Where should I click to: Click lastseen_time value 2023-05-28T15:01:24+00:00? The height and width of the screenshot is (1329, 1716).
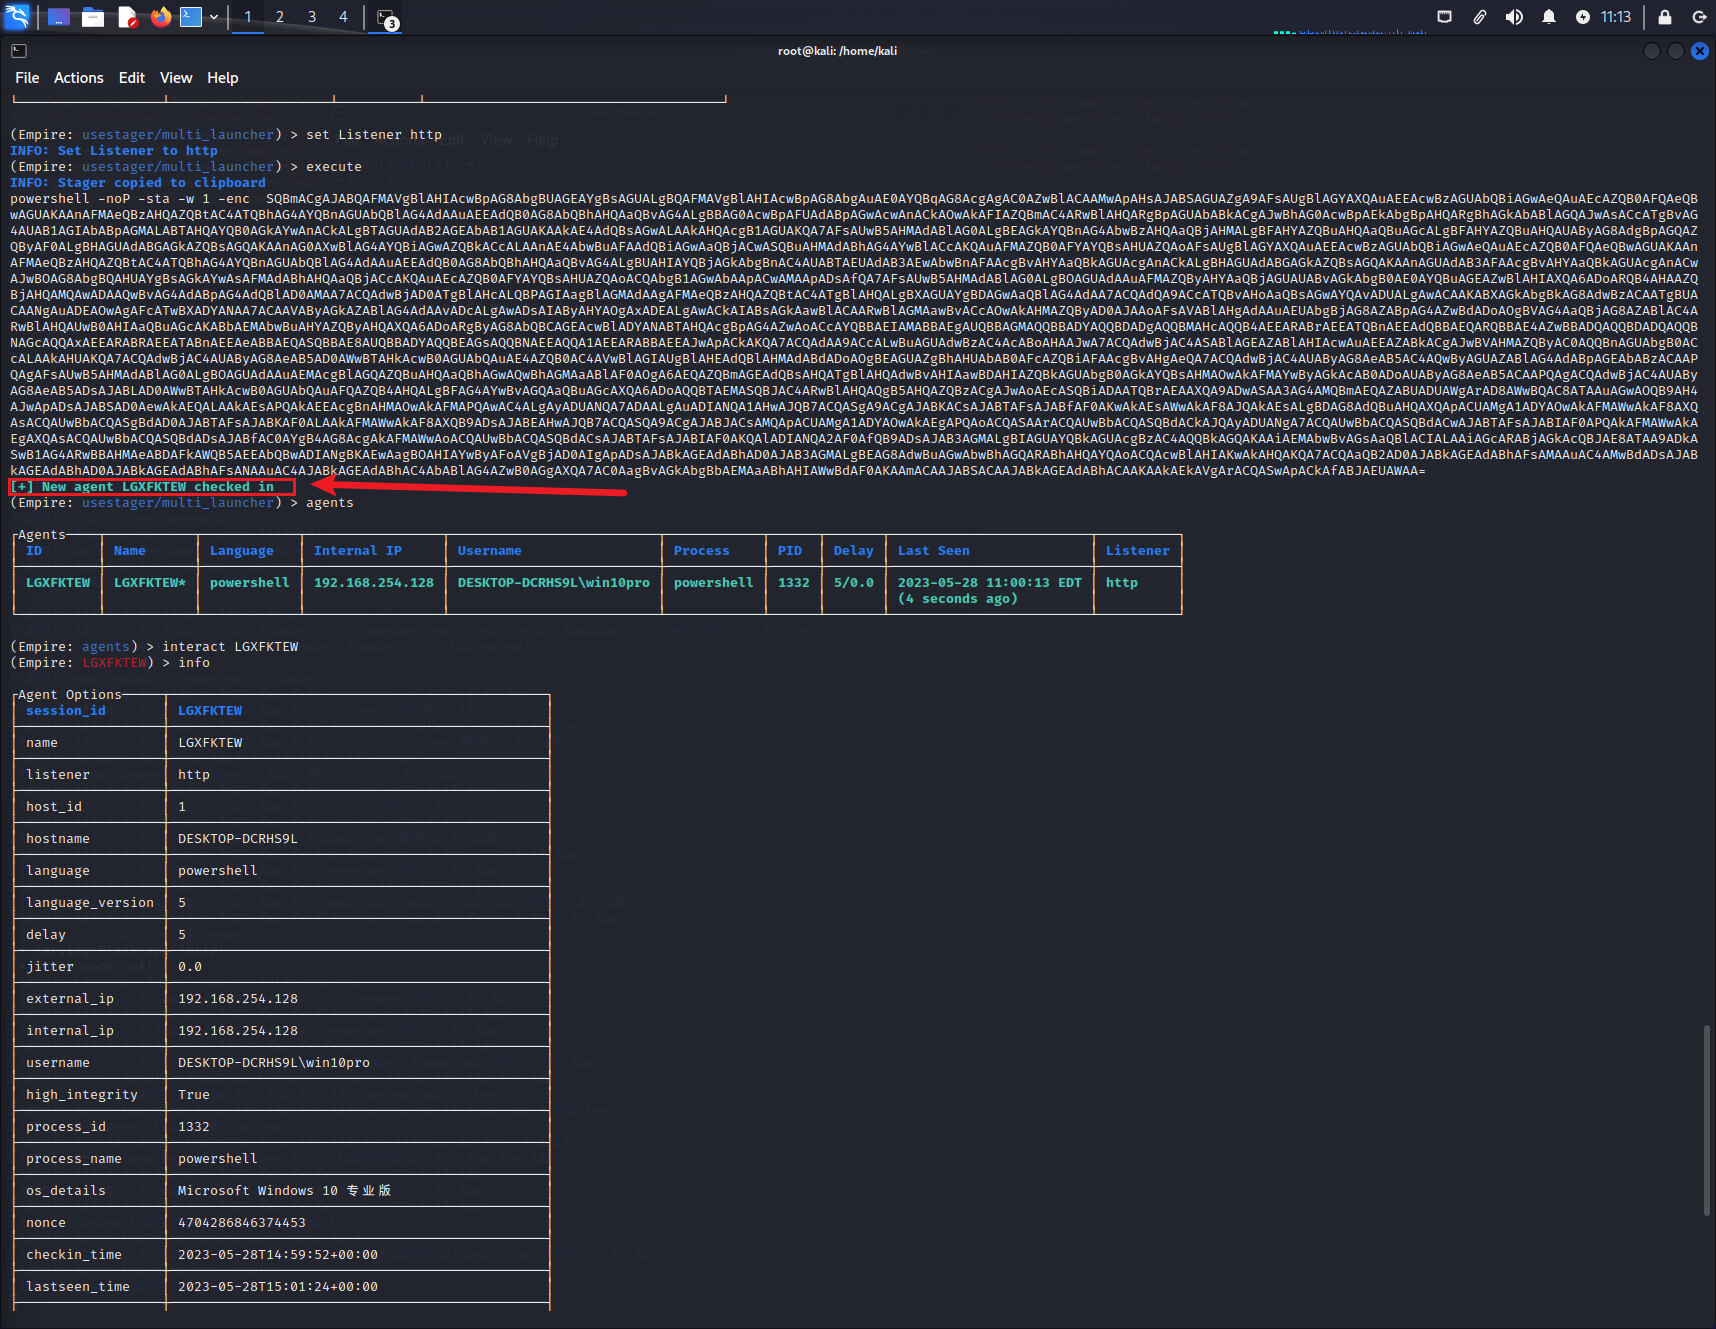tap(278, 1287)
